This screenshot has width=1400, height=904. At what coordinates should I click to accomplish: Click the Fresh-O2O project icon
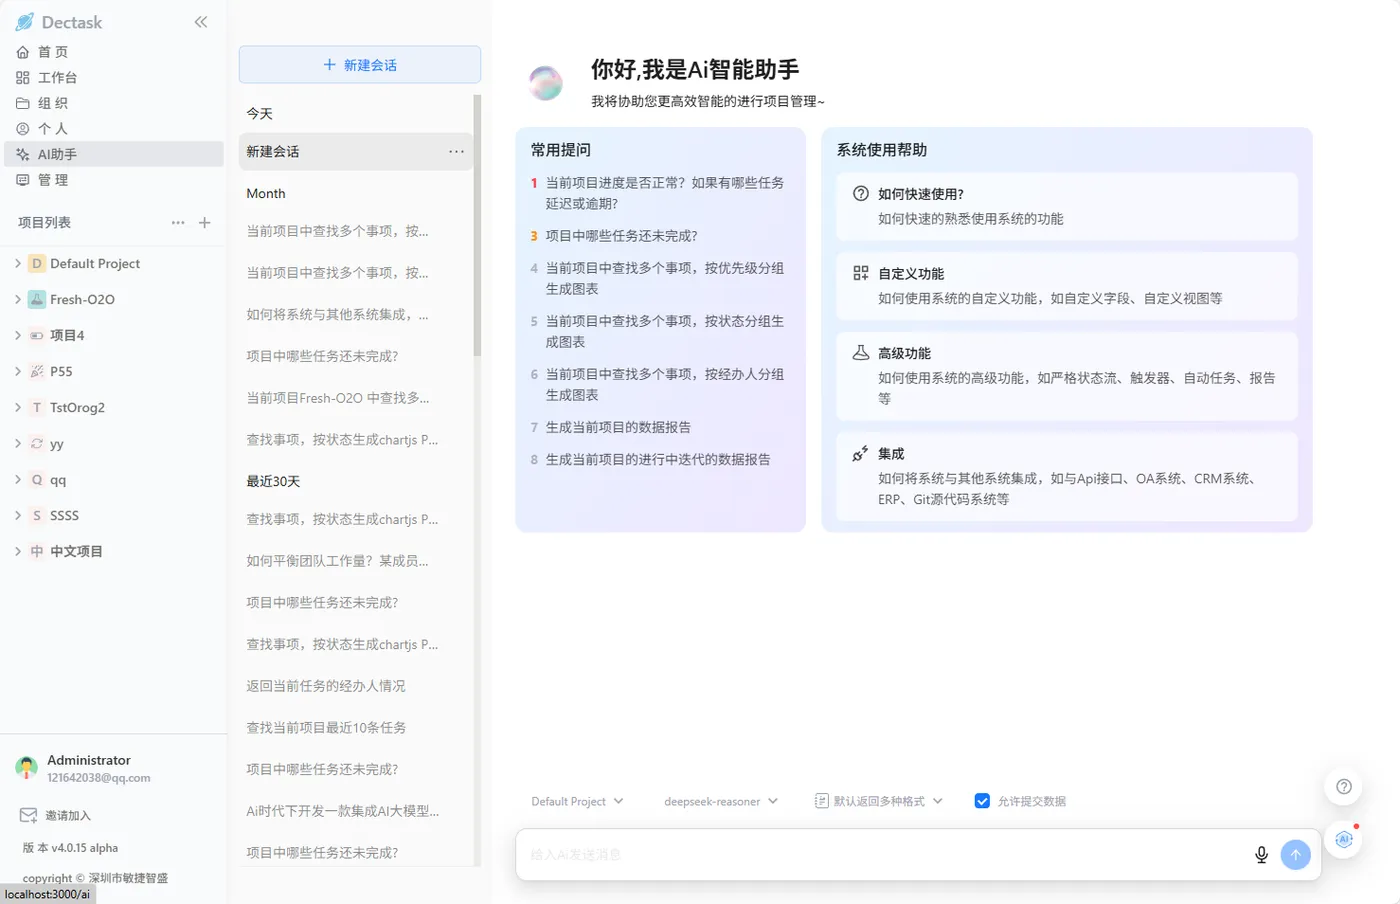37,300
